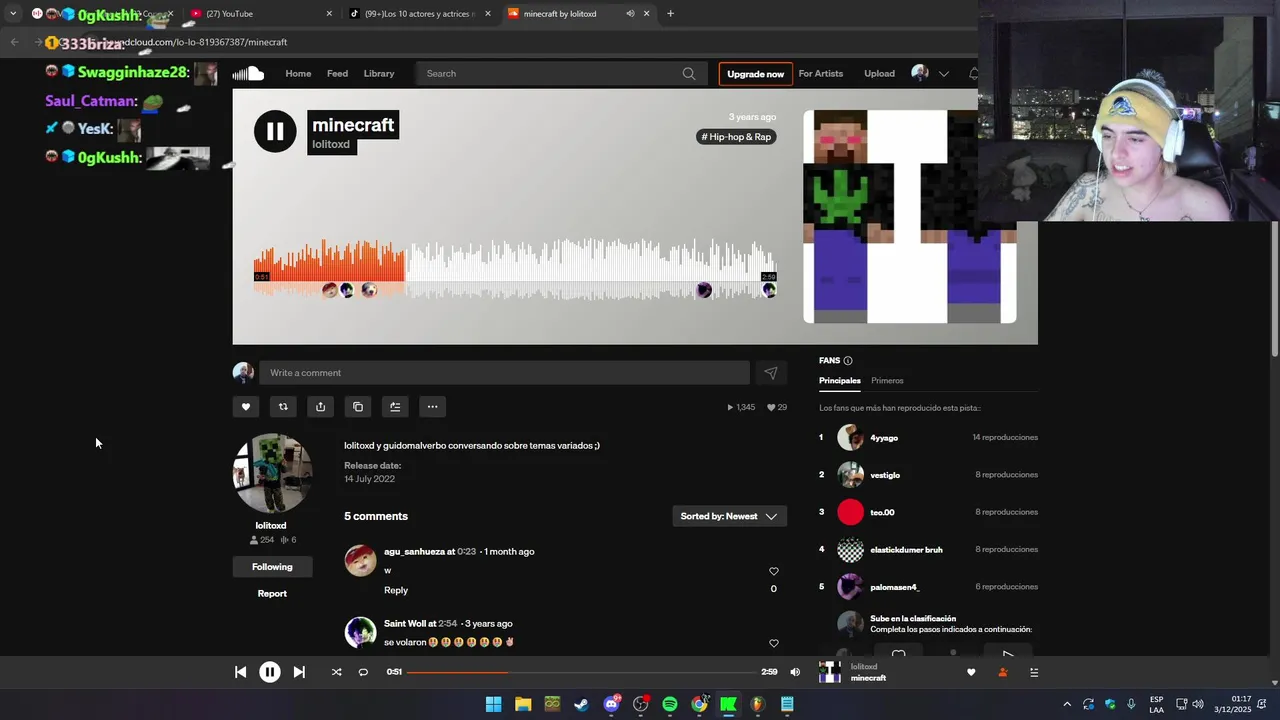Open a new browser tab
The width and height of the screenshot is (1280, 720).
point(670,14)
